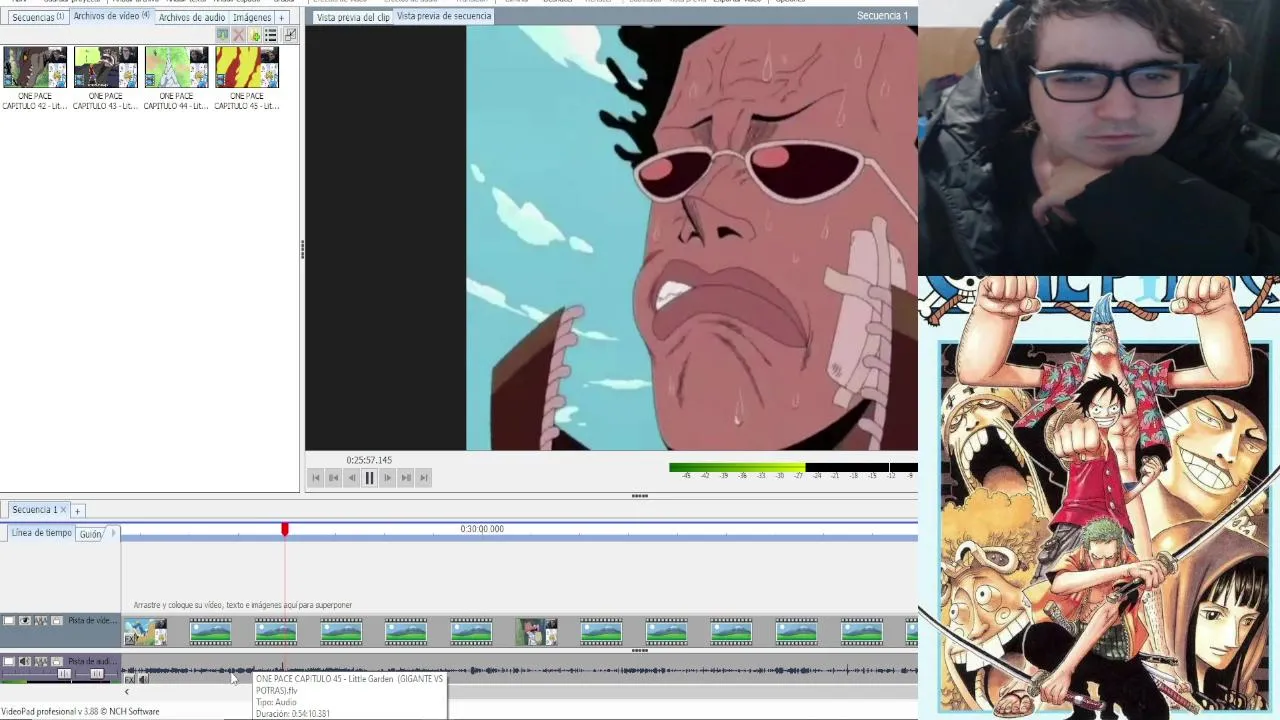Click the overlay track drop area text

tap(243, 605)
